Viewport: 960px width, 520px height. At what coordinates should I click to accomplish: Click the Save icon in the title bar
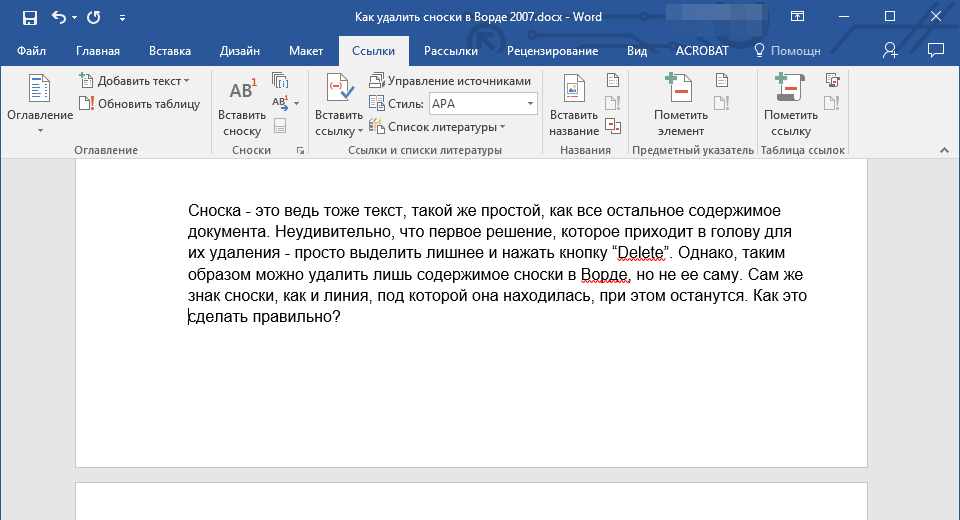pos(29,17)
